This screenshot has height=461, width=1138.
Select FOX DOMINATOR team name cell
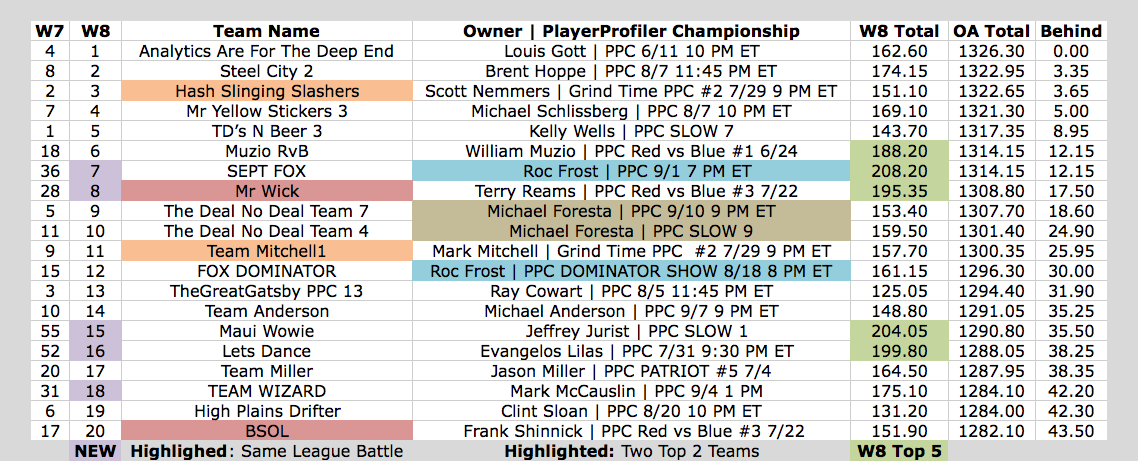pos(266,271)
